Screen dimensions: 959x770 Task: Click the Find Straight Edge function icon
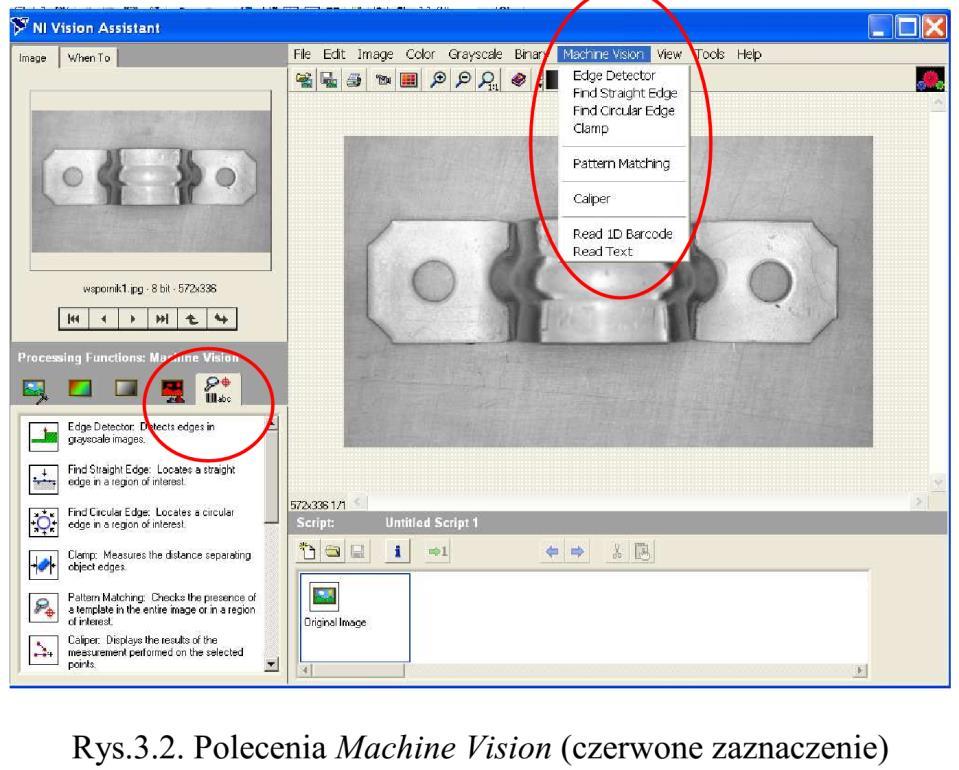[x=43, y=479]
